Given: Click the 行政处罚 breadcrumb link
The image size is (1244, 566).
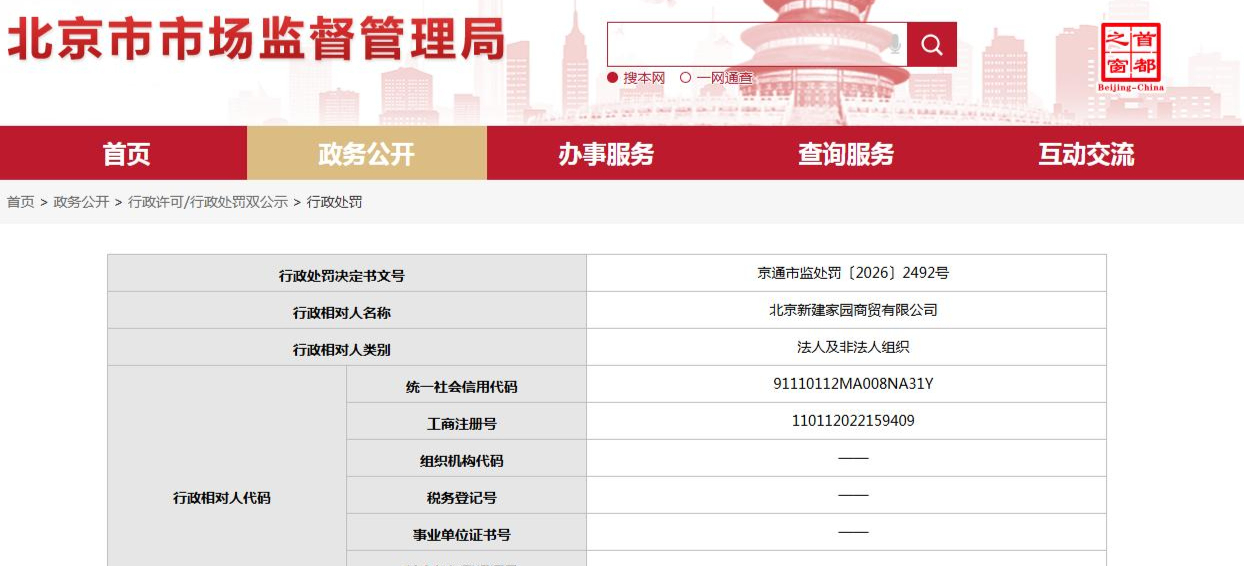Looking at the screenshot, I should coord(334,202).
